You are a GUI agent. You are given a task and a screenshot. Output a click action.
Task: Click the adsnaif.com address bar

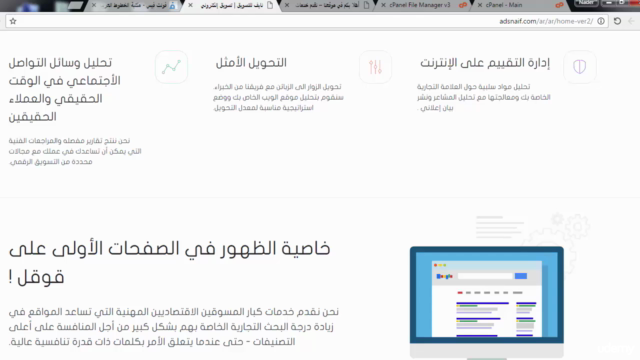pos(306,21)
